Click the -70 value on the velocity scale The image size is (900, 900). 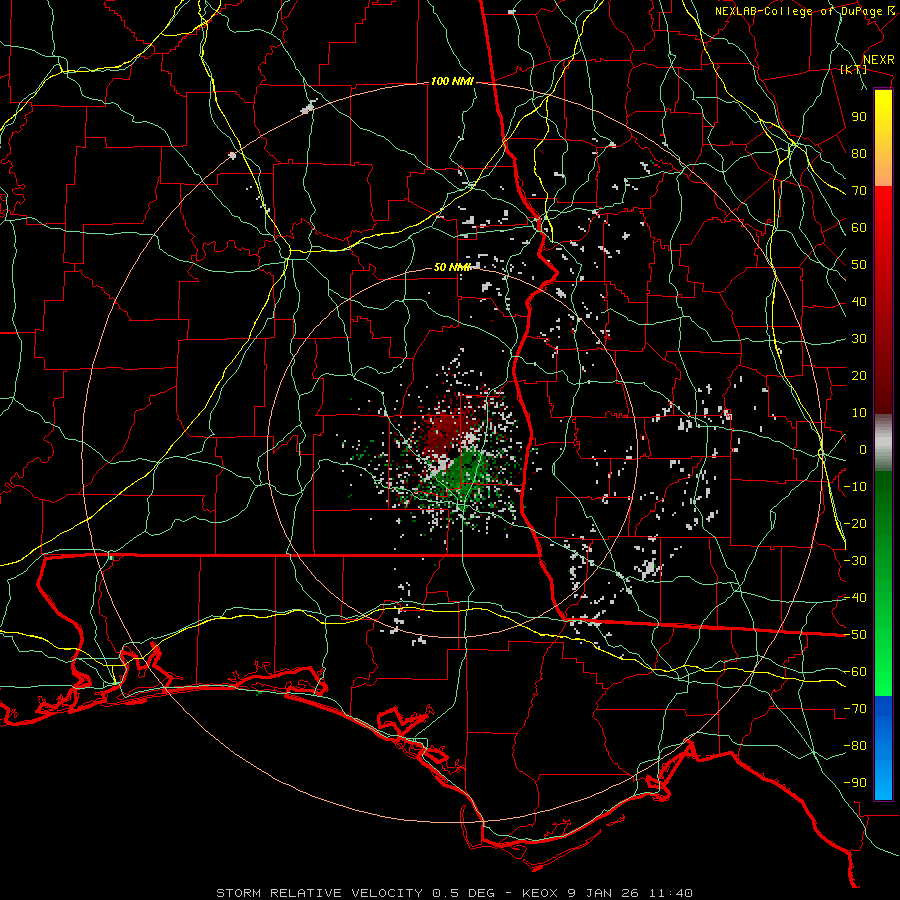pyautogui.click(x=855, y=709)
